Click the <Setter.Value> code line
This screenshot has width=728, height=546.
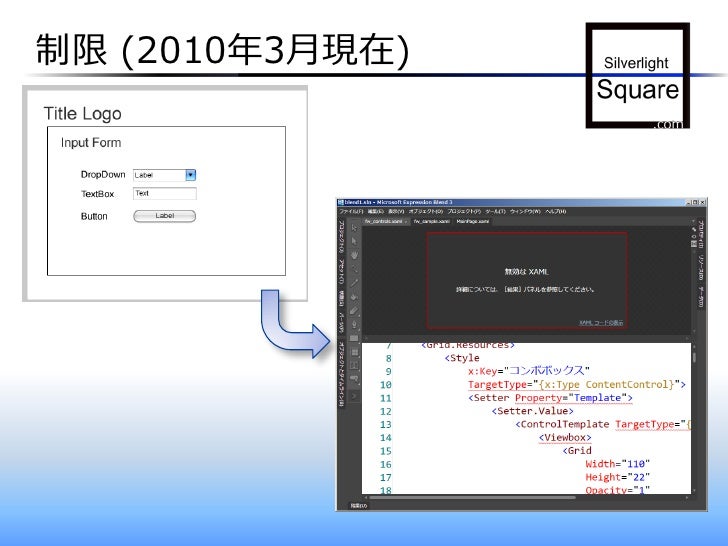[x=533, y=411]
